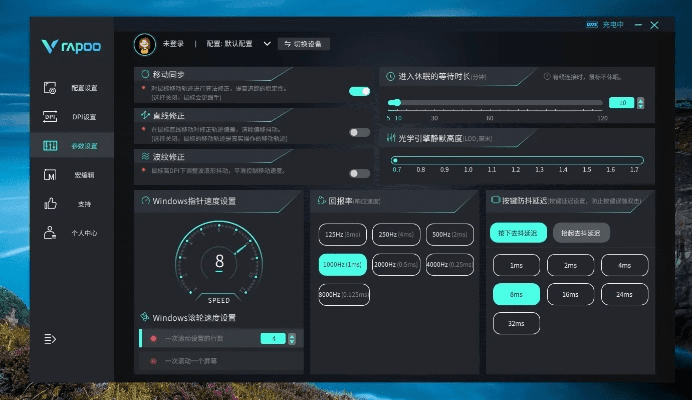Switch to the 按下去抖延迟 tab
Image resolution: width=692 pixels, height=400 pixels.
[518, 233]
